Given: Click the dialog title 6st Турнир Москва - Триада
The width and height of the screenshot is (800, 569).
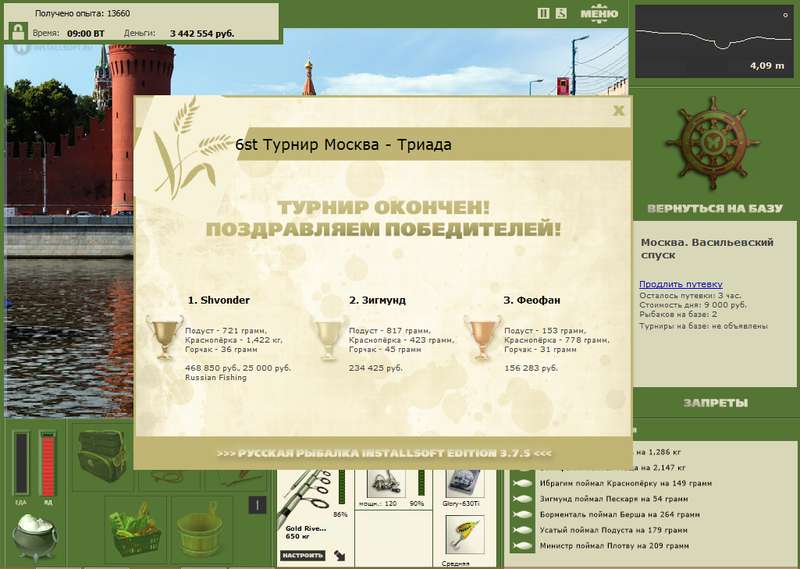Looking at the screenshot, I should pos(343,145).
